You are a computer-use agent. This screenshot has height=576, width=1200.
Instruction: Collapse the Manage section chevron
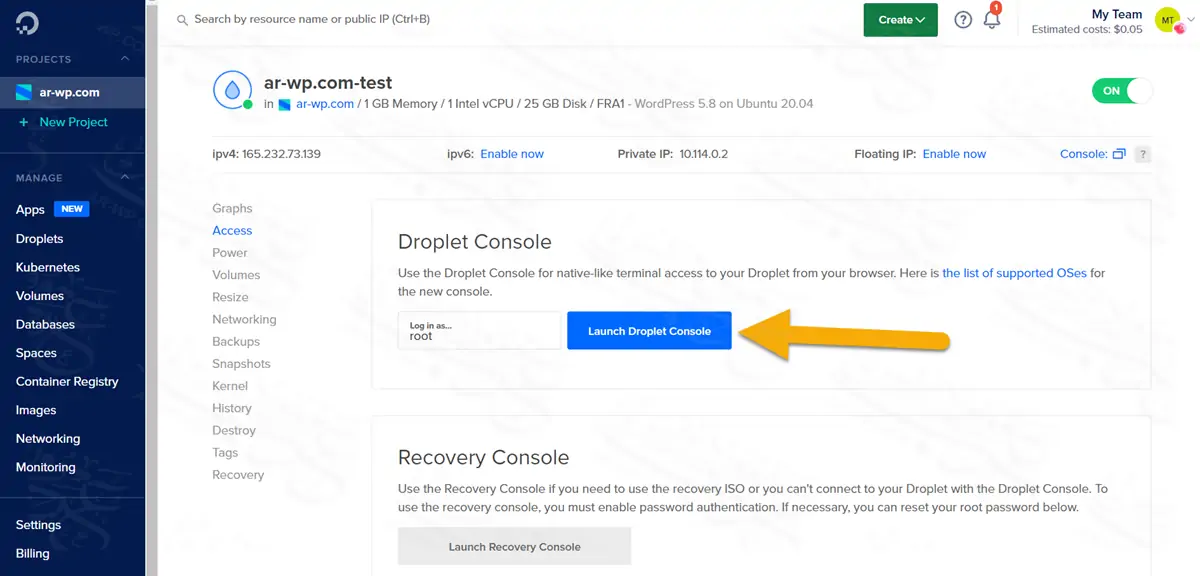click(125, 178)
